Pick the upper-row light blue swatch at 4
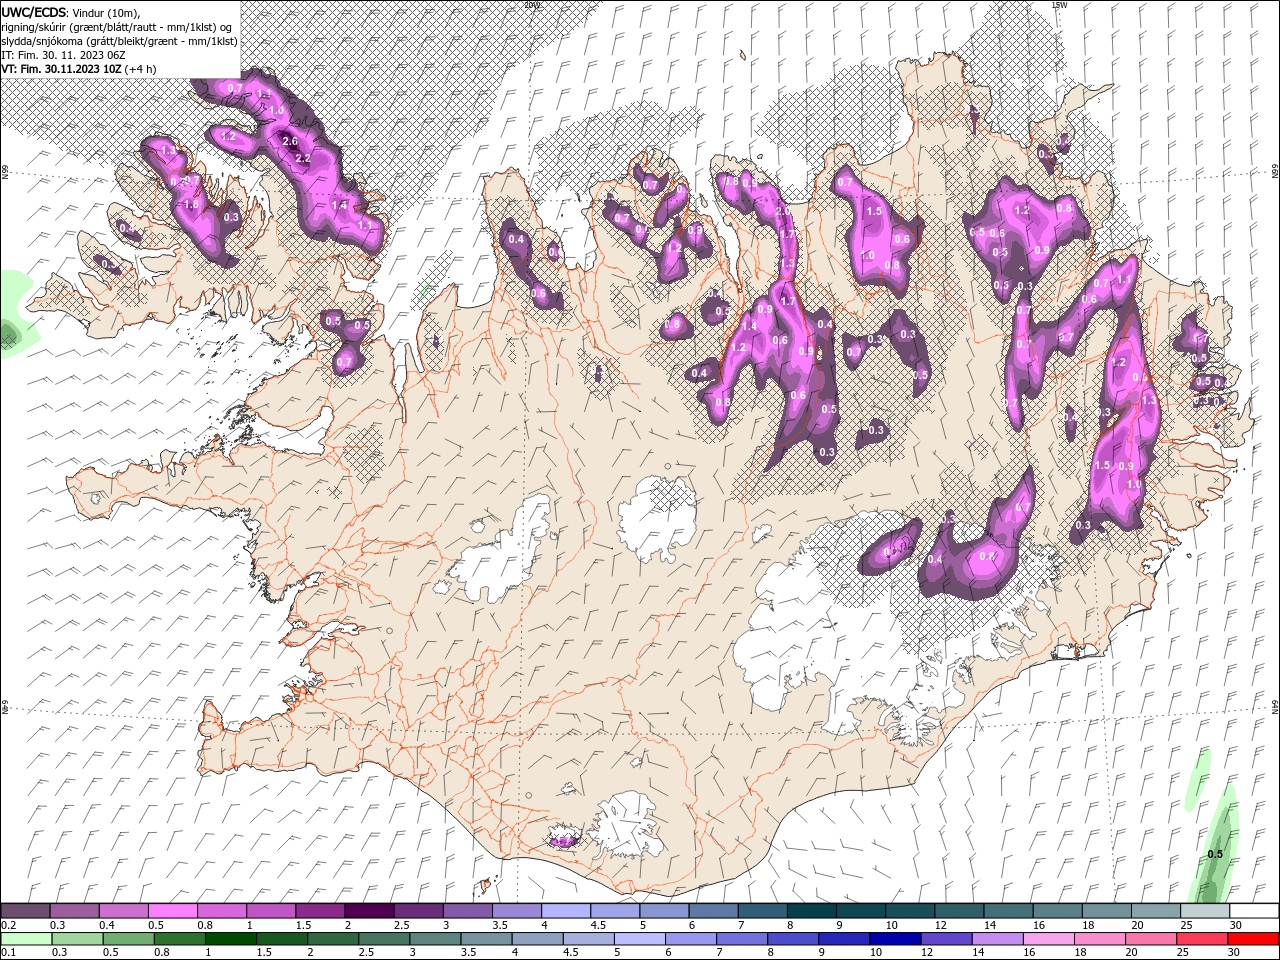 [x=566, y=911]
